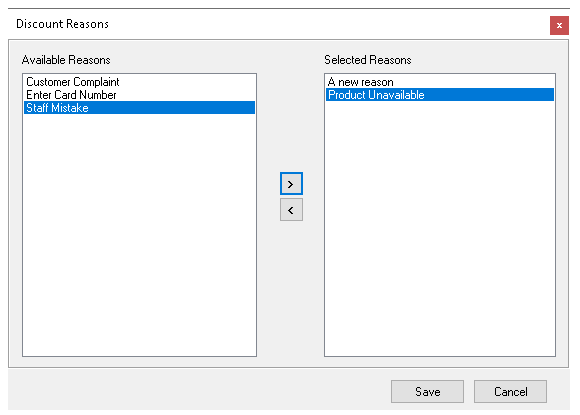Image resolution: width=580 pixels, height=415 pixels.
Task: Click the Discount Reasons title text
Action: click(x=63, y=24)
